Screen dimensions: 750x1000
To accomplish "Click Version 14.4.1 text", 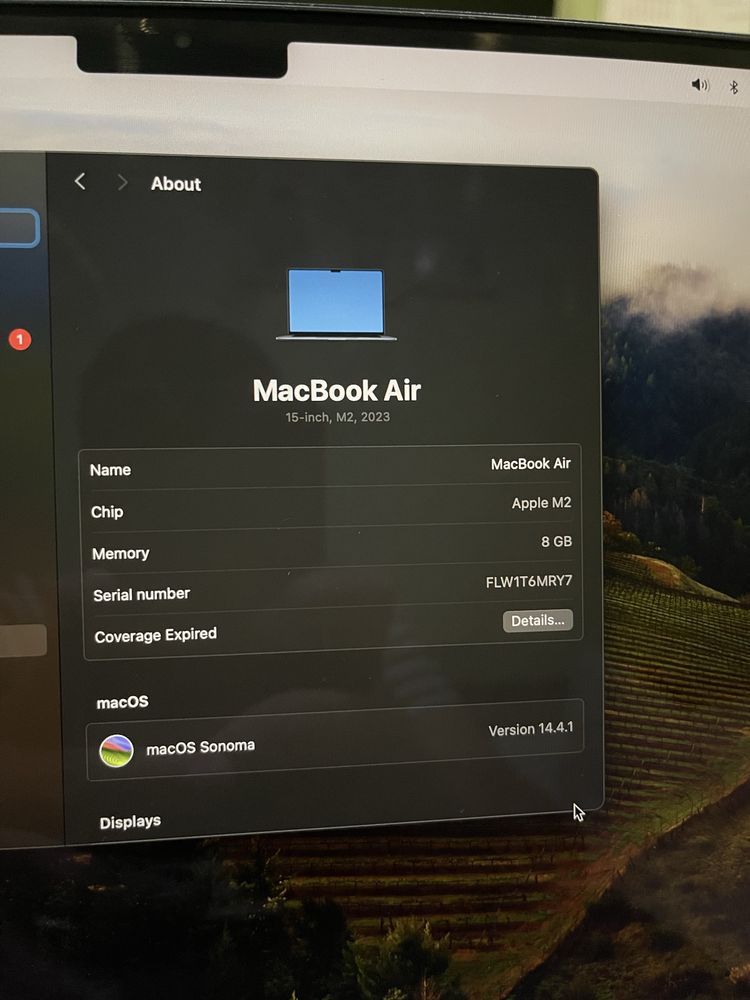I will [x=531, y=729].
